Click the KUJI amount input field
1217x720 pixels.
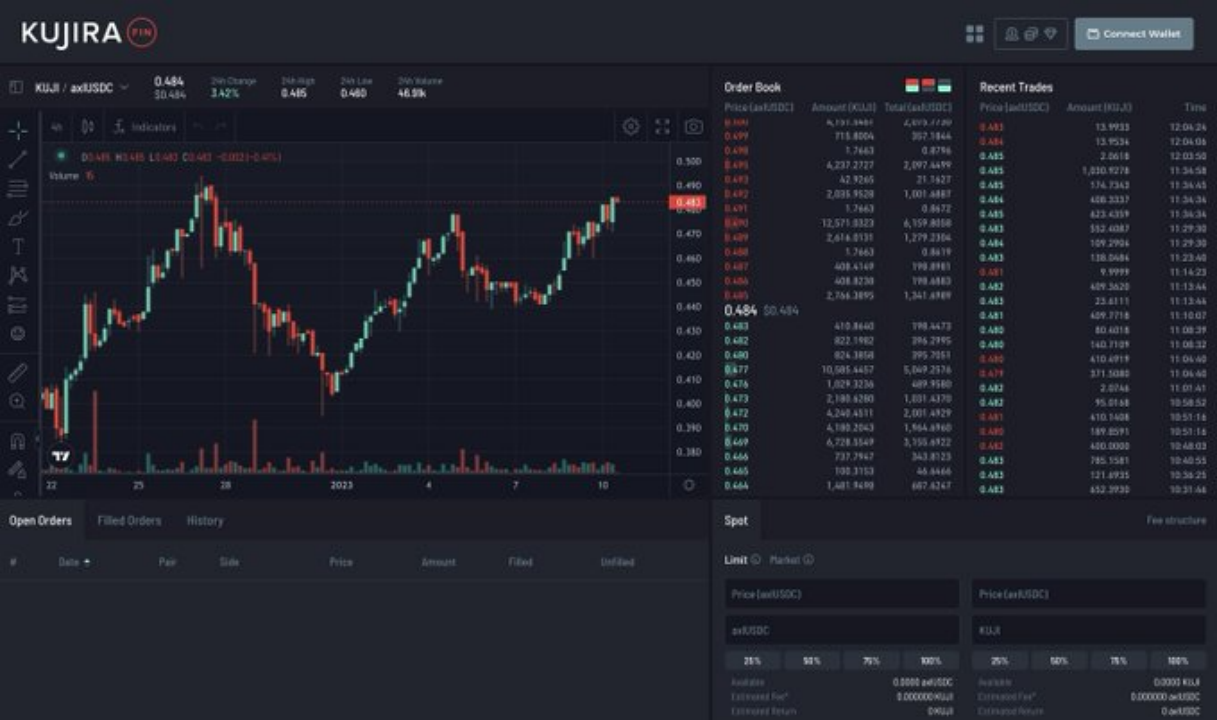[1089, 631]
